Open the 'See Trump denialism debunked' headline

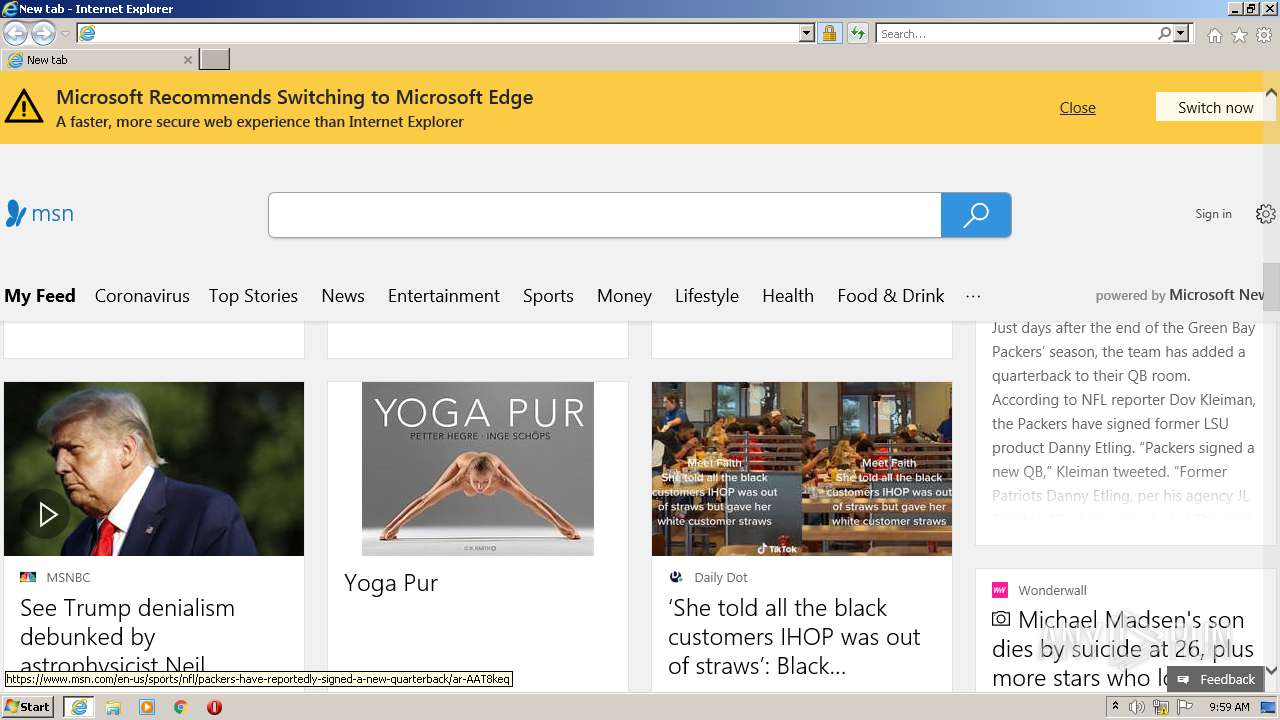[x=128, y=637]
